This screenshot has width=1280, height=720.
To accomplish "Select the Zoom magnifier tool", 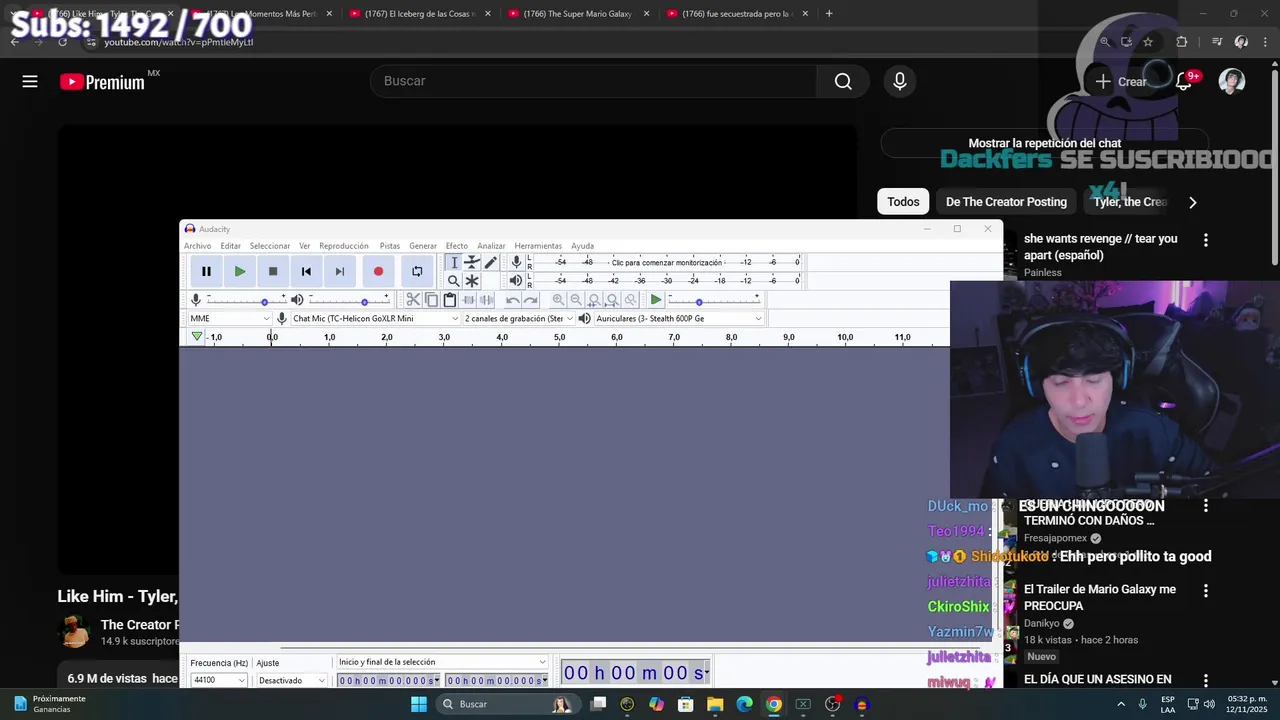I will pyautogui.click(x=454, y=281).
